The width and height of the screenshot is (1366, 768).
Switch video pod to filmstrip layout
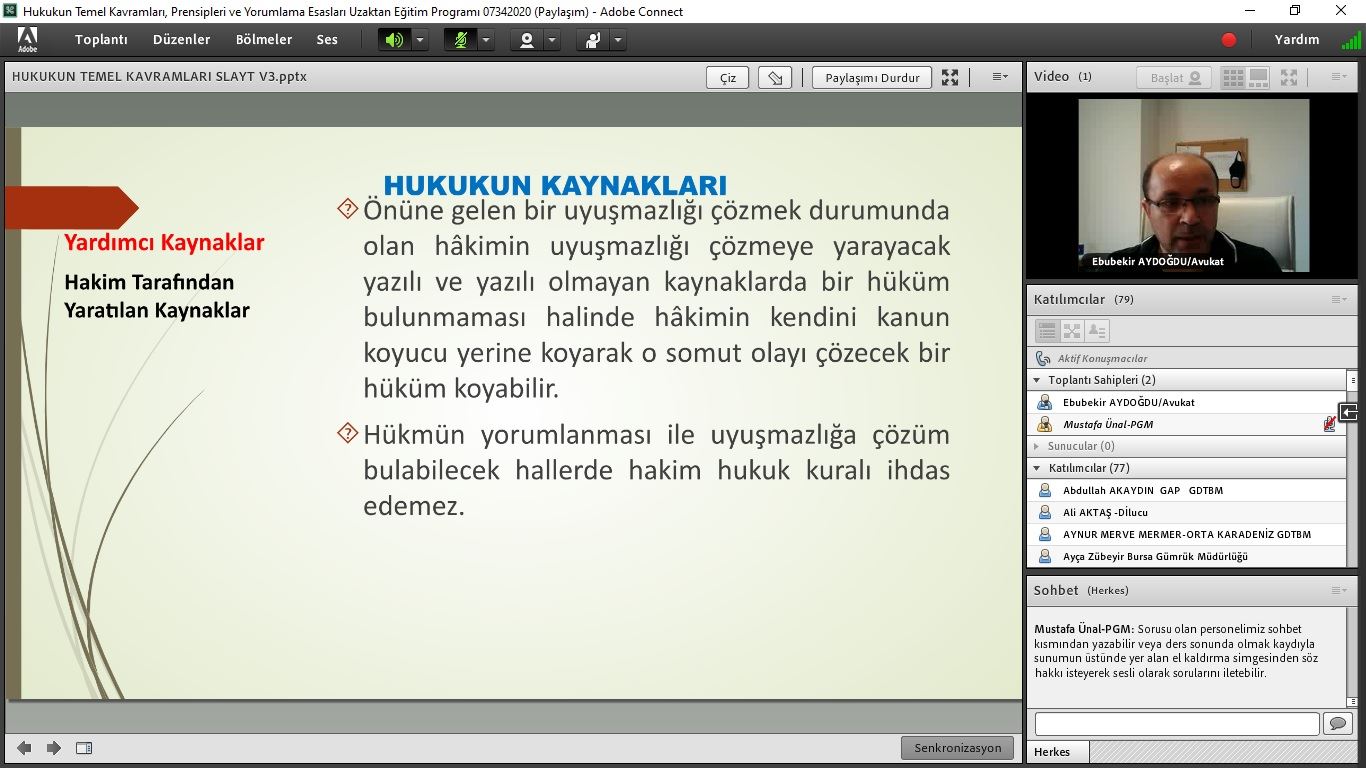click(x=1259, y=77)
